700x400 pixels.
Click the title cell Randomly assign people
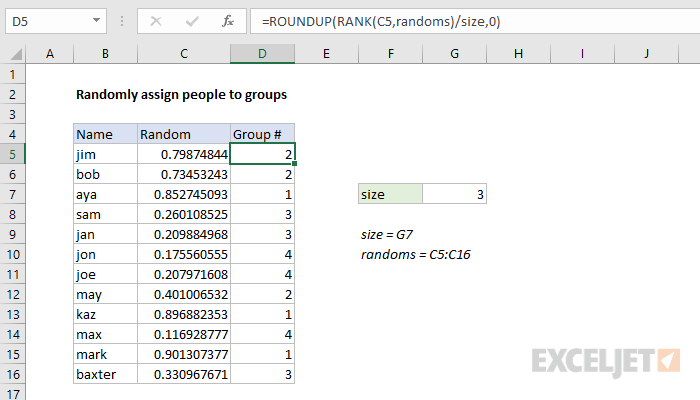pyautogui.click(x=181, y=95)
